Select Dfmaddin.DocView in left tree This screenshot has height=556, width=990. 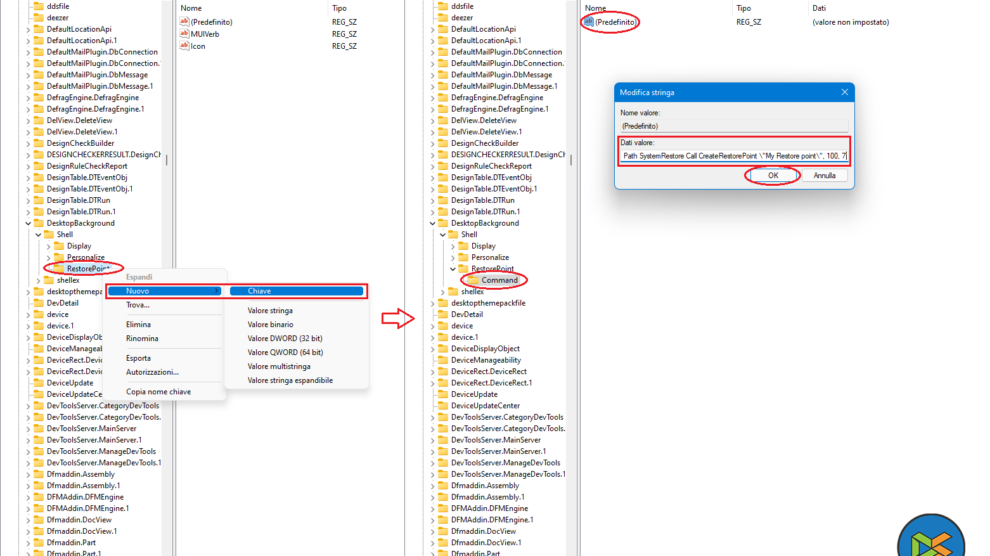click(79, 519)
